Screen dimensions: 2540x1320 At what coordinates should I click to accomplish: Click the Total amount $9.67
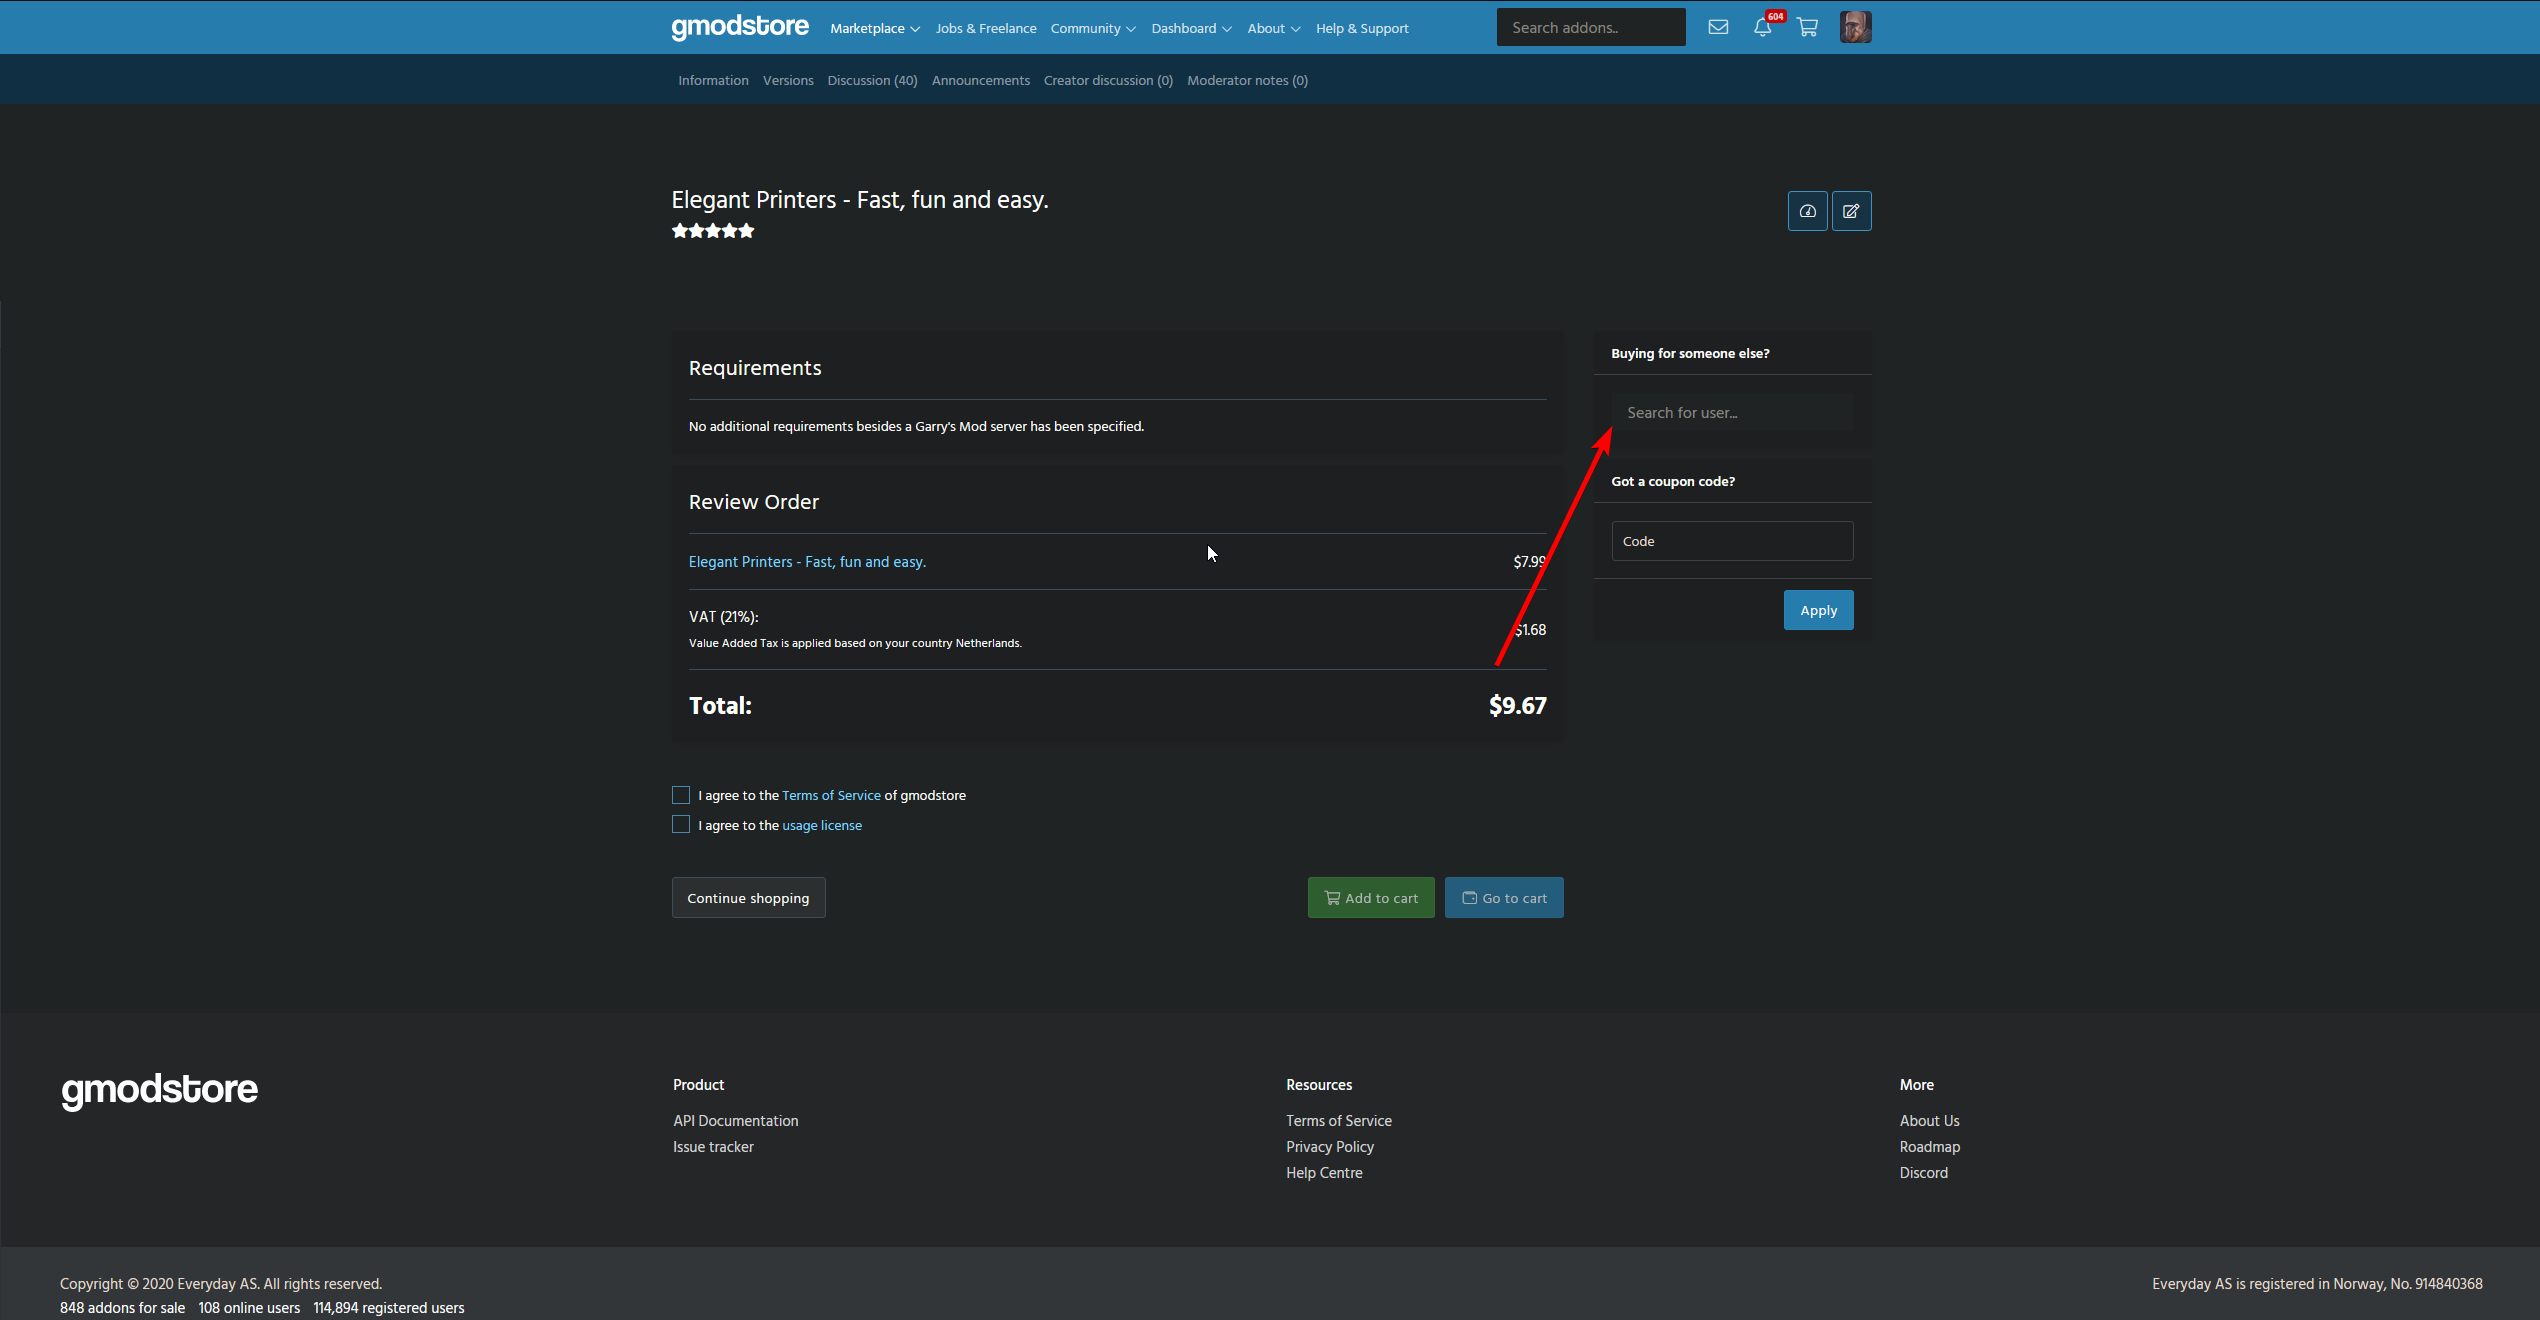pyautogui.click(x=1517, y=706)
